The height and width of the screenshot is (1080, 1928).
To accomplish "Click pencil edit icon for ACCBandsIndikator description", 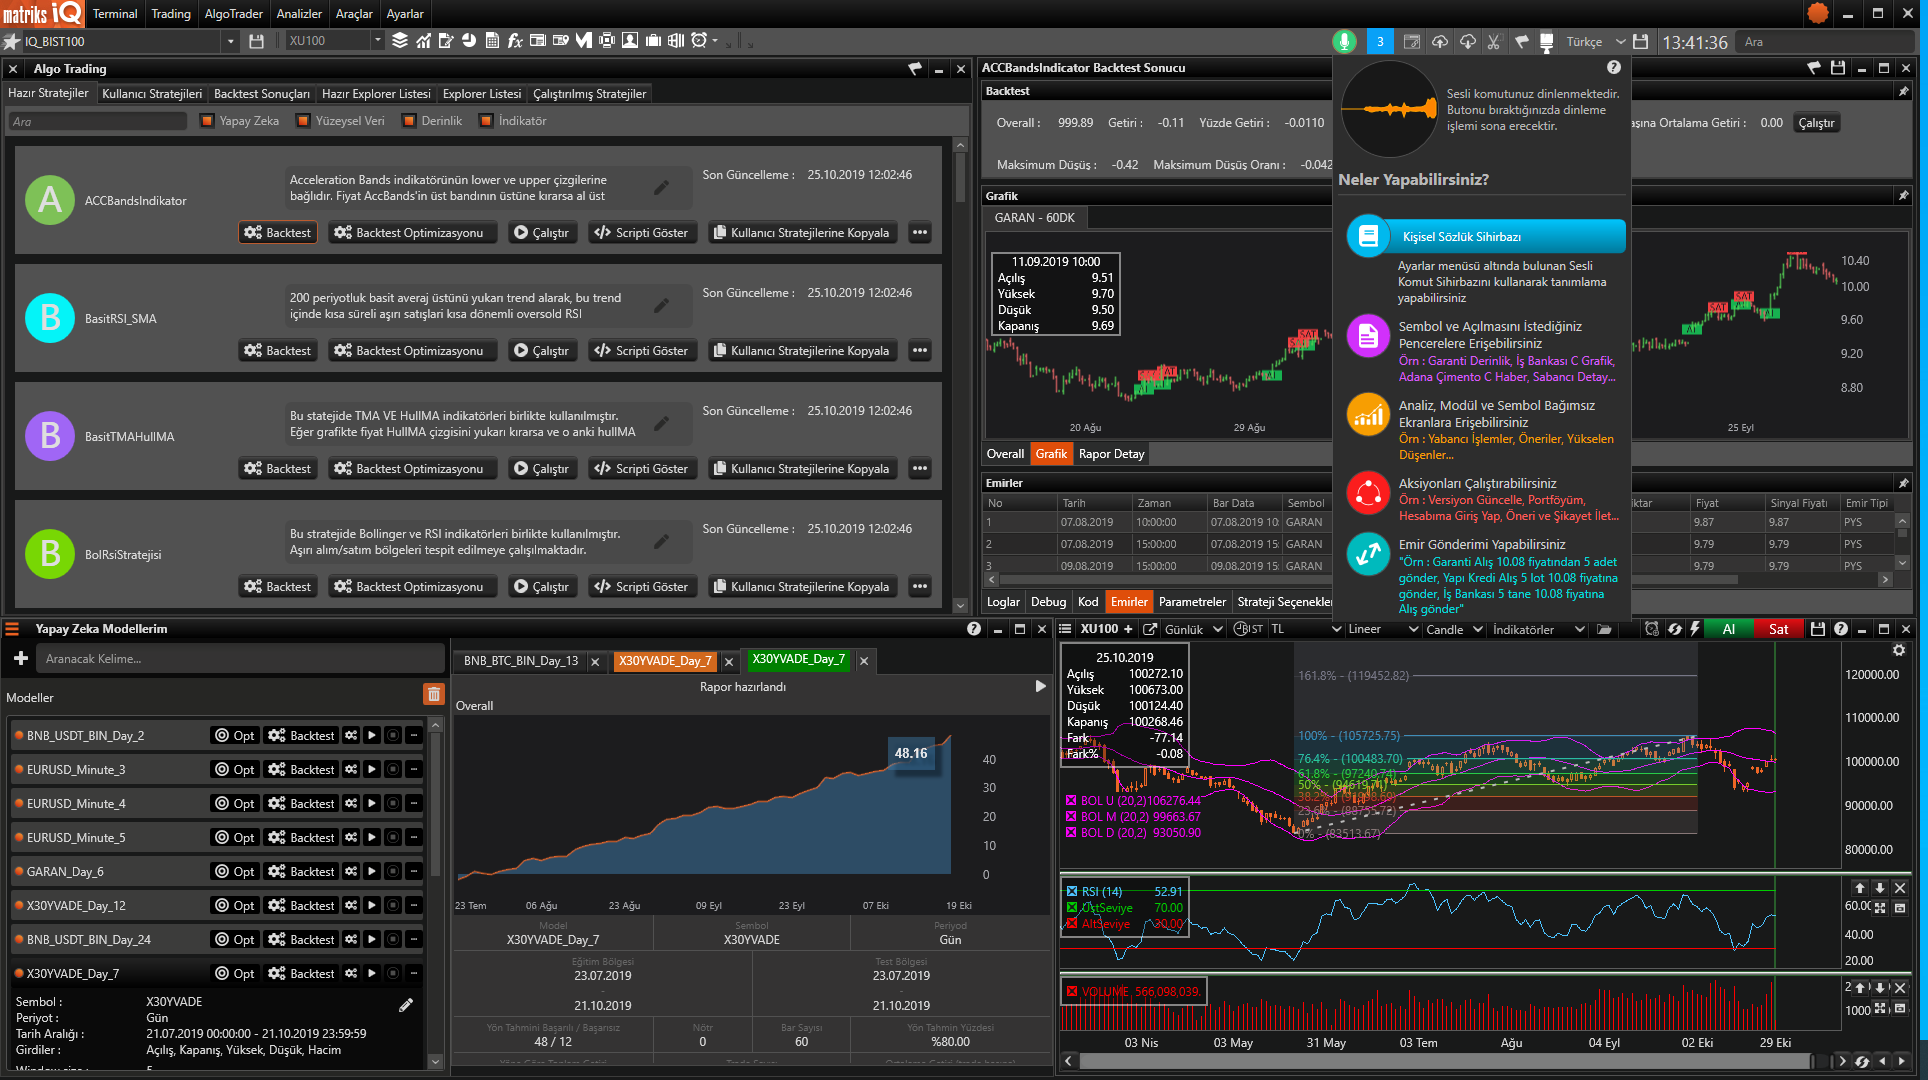I will coord(661,187).
